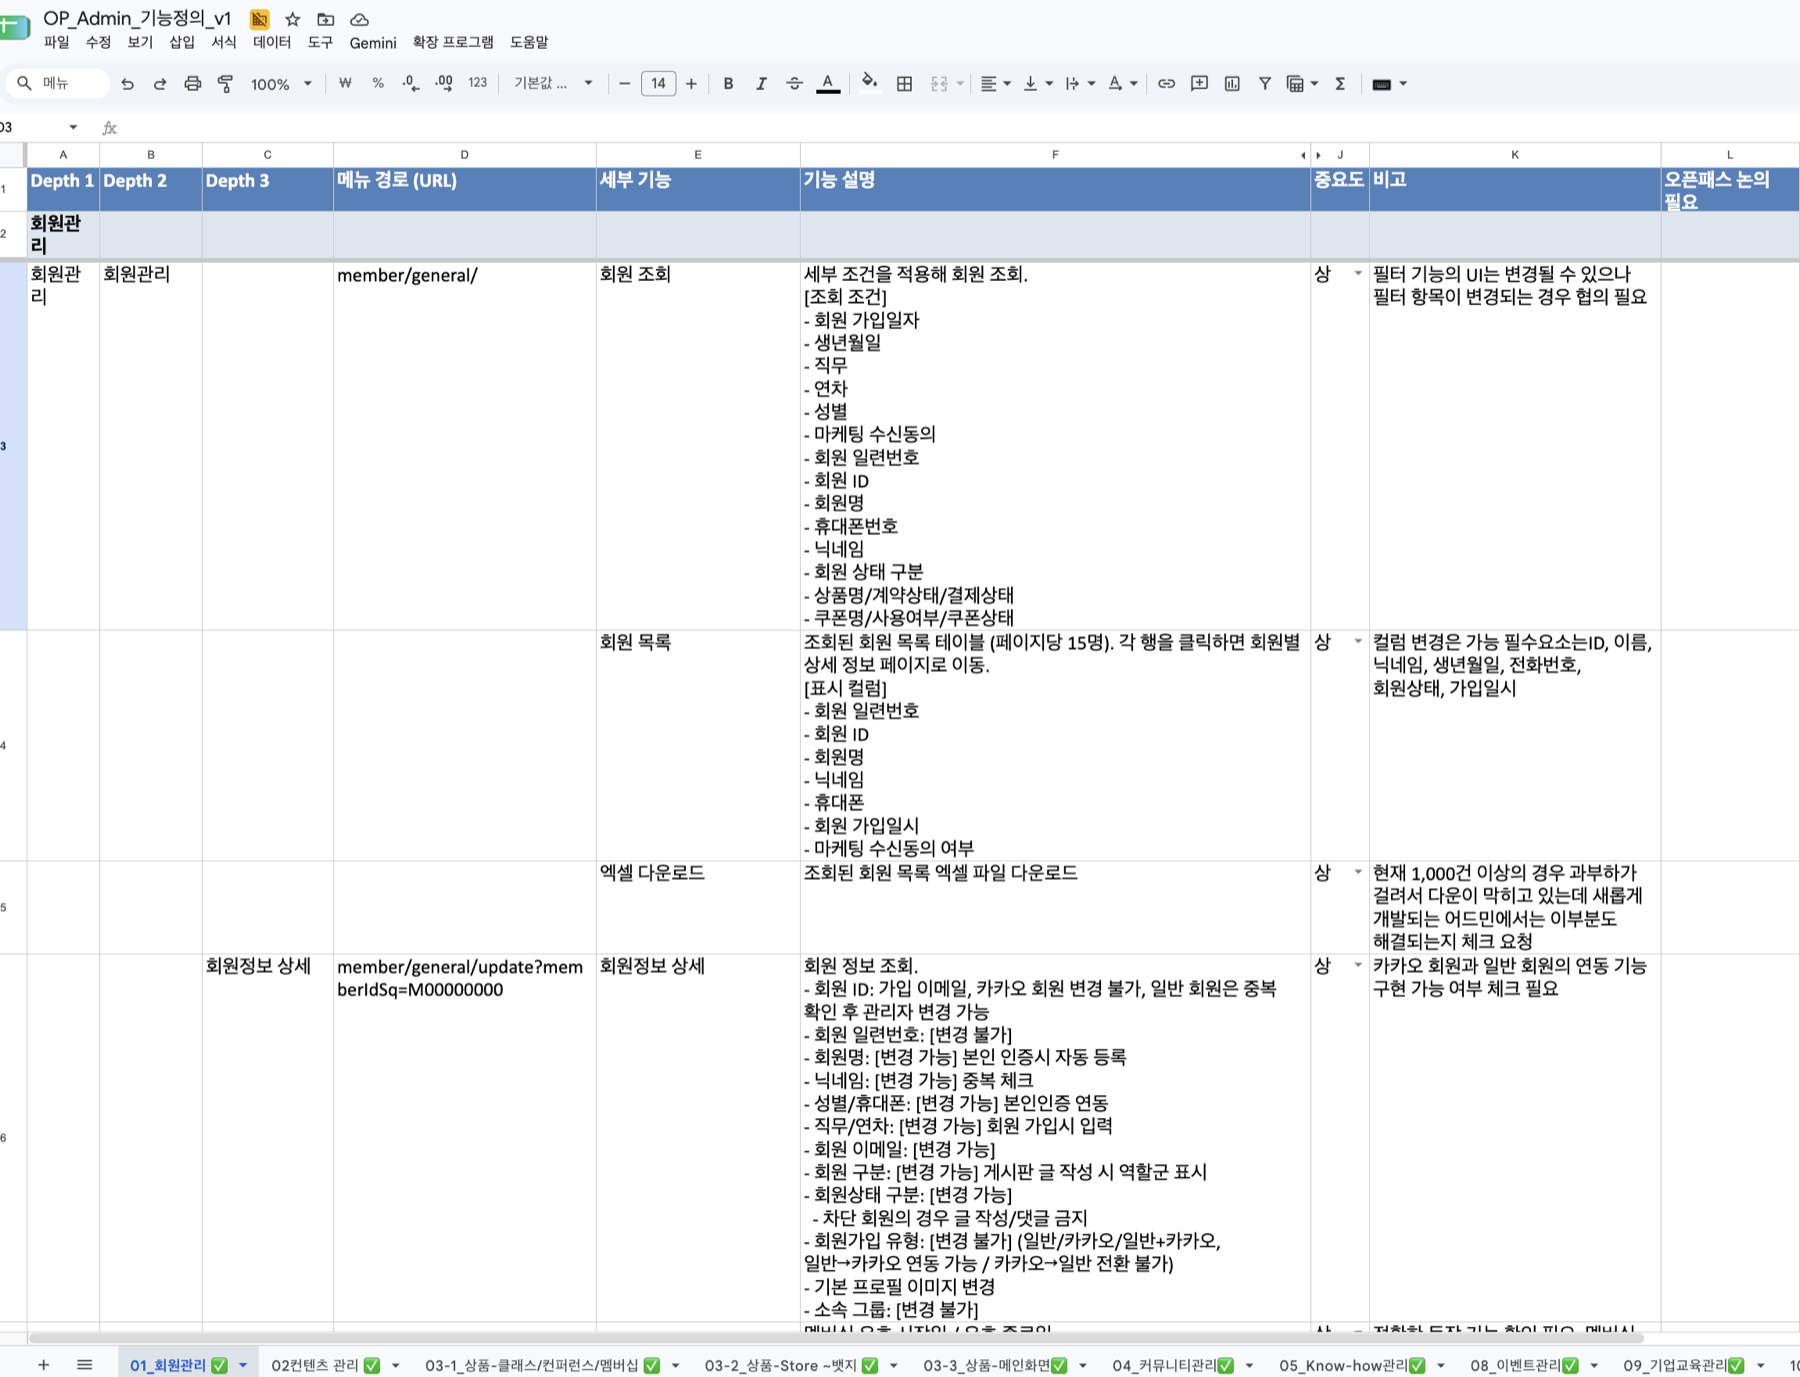
Task: Apply strikethrough formatting
Action: [794, 84]
